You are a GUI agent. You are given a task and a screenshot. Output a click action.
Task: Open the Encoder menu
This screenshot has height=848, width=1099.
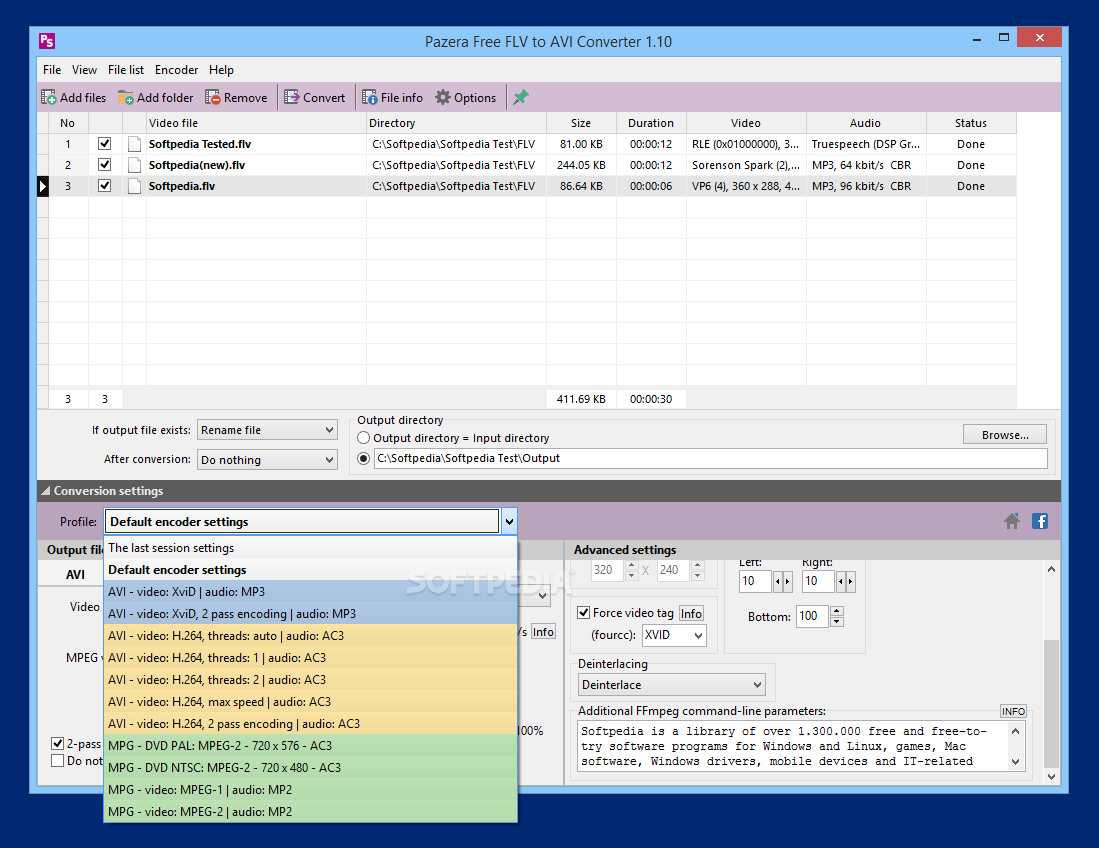tap(177, 69)
